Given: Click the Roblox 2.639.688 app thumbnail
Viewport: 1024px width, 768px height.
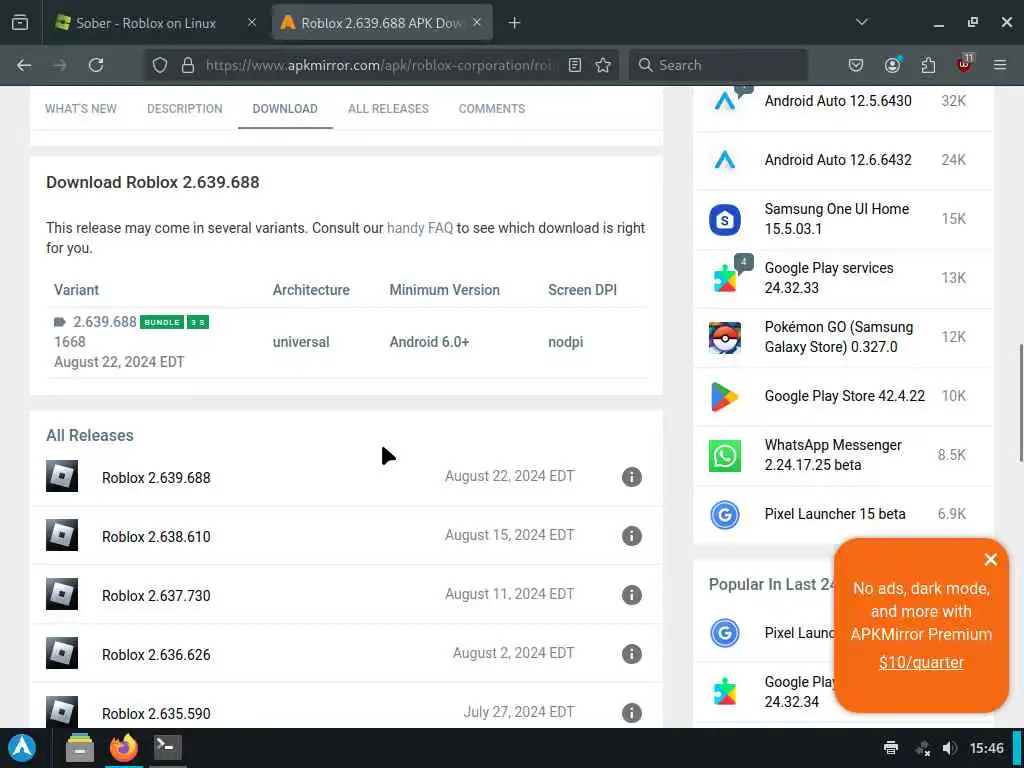Looking at the screenshot, I should pyautogui.click(x=62, y=476).
